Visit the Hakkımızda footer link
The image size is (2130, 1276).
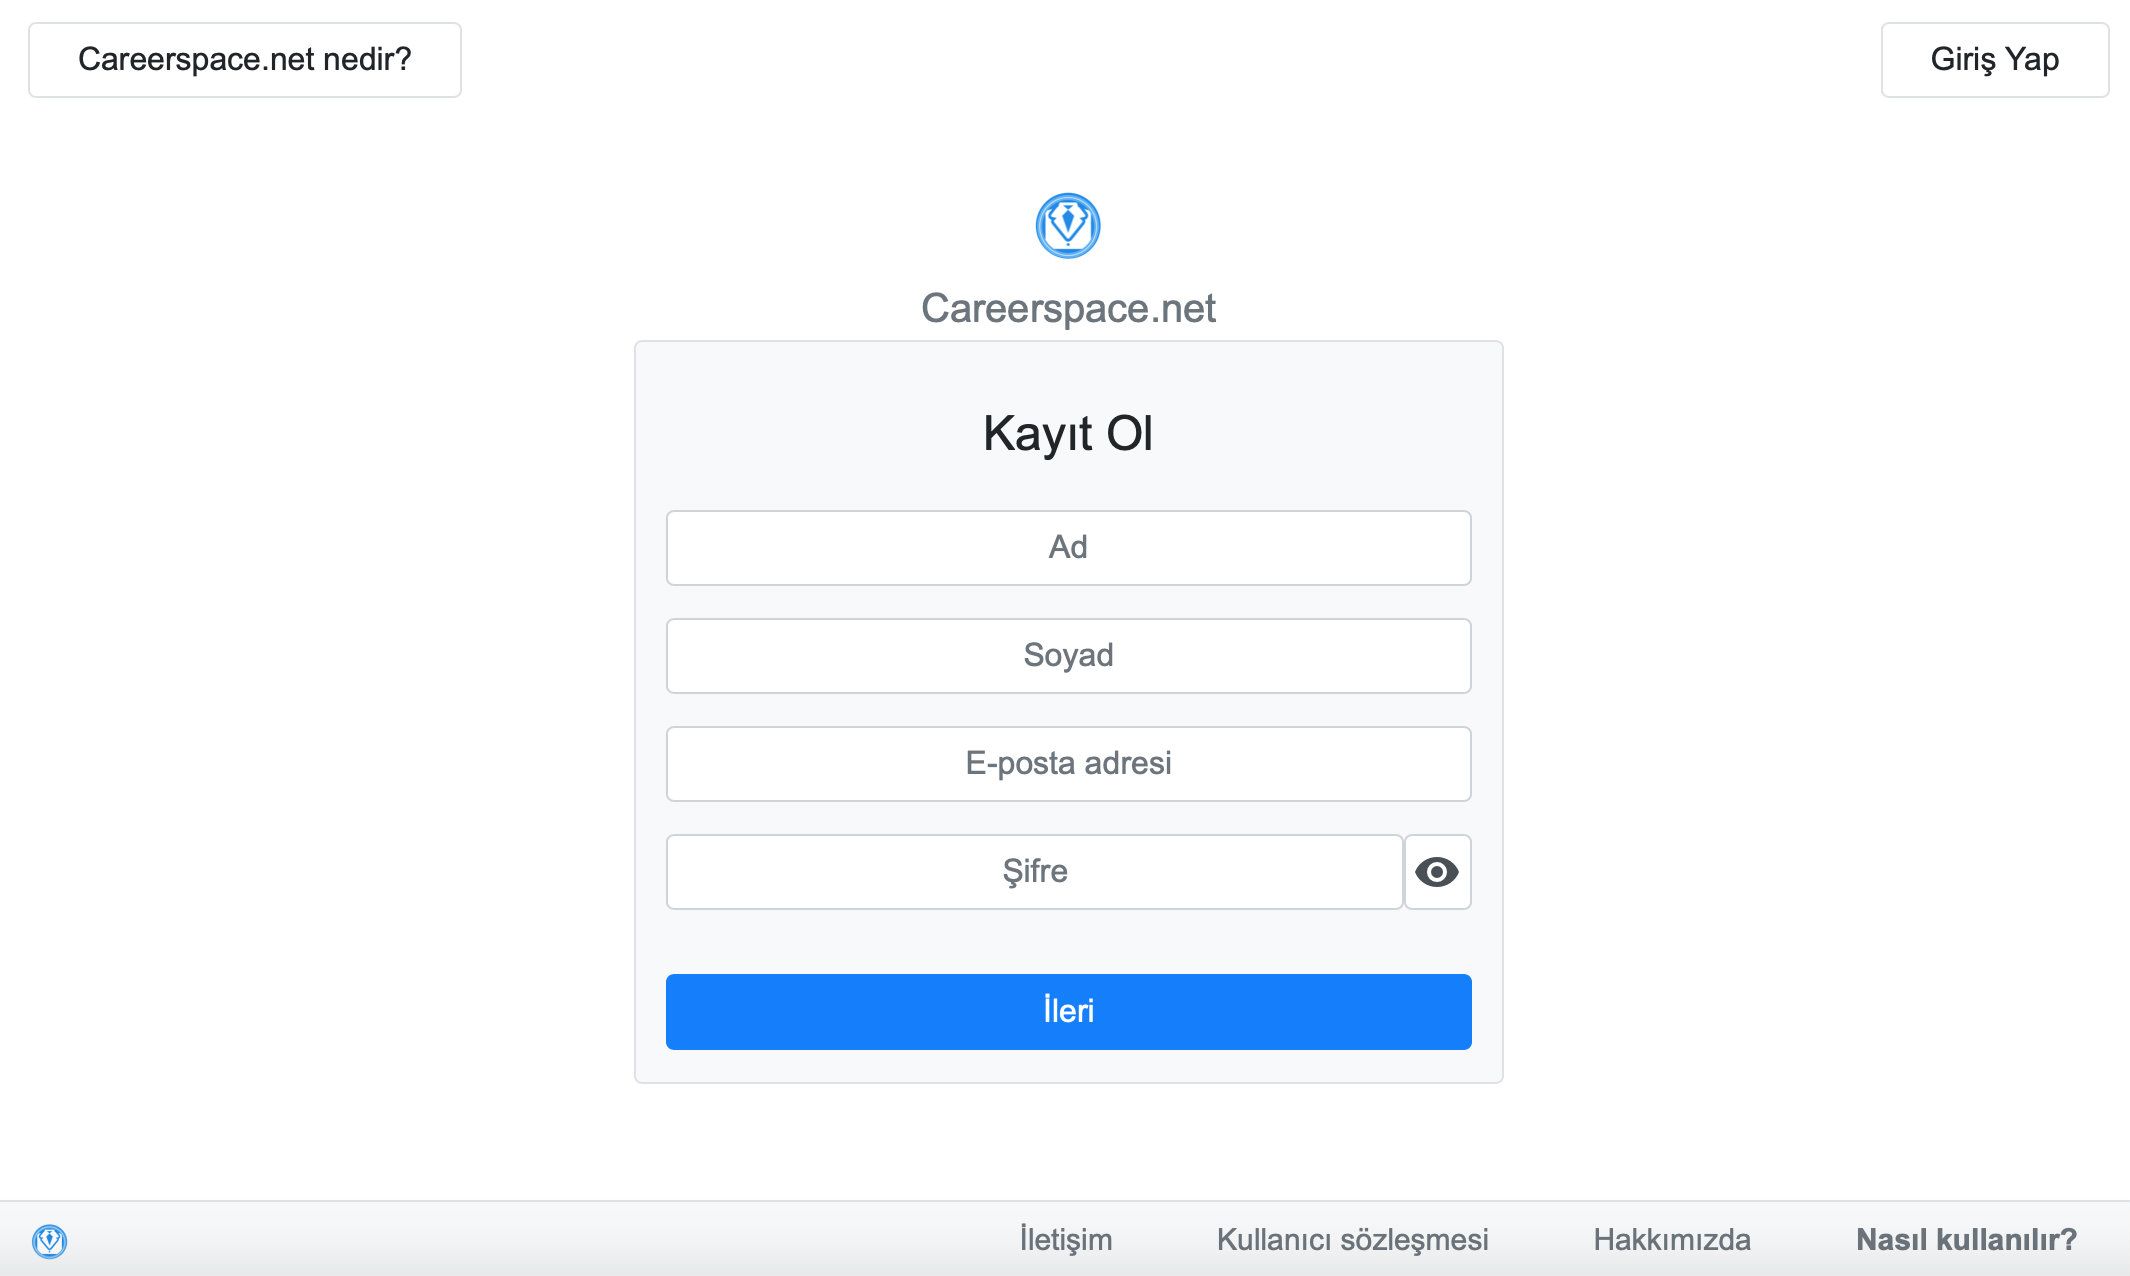[1672, 1240]
